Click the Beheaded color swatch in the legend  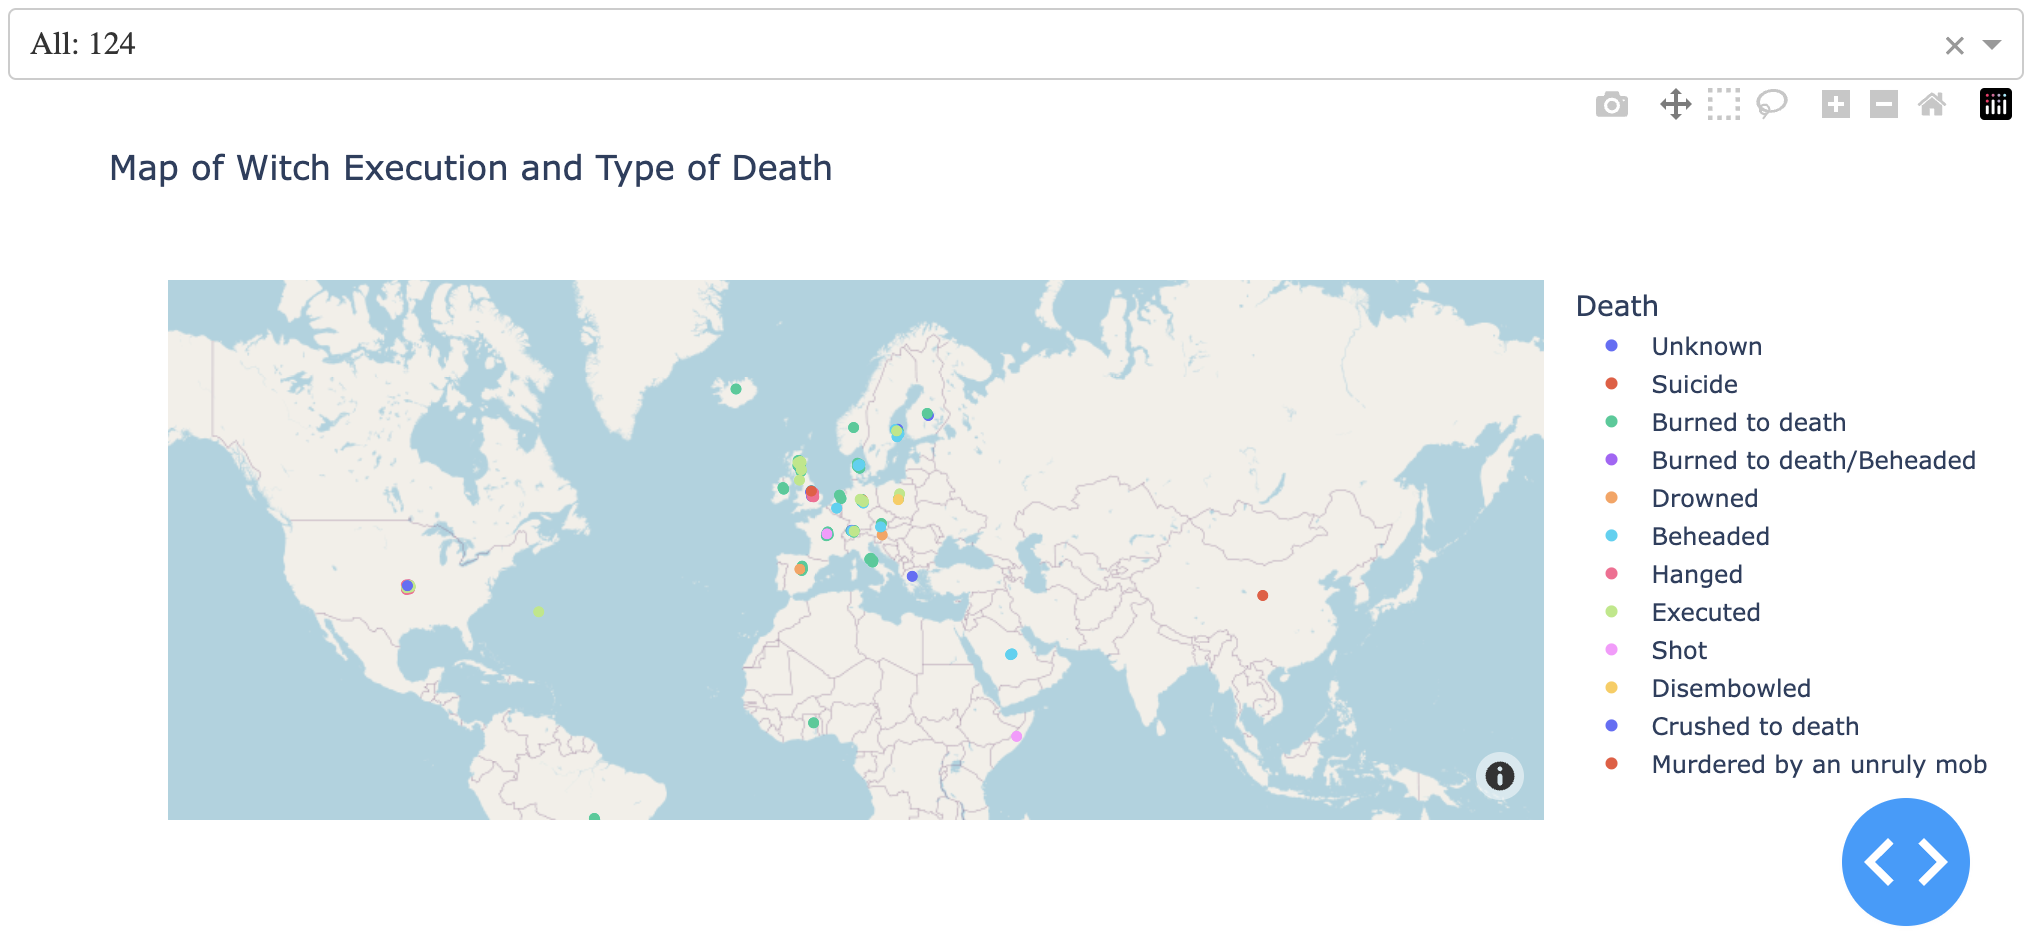tap(1612, 536)
